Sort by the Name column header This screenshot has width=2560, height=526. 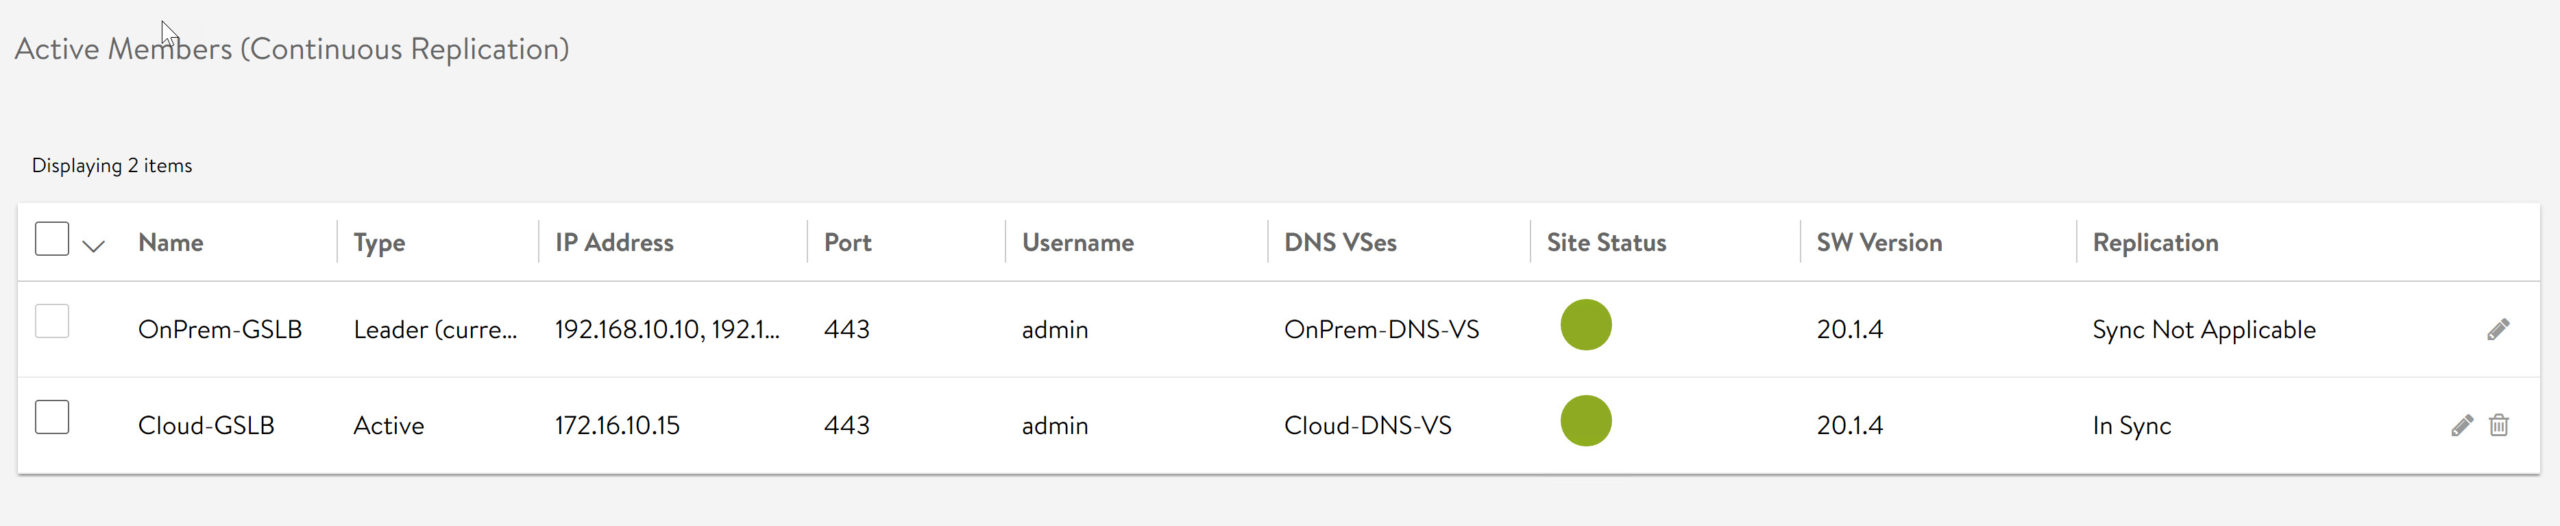coord(171,243)
